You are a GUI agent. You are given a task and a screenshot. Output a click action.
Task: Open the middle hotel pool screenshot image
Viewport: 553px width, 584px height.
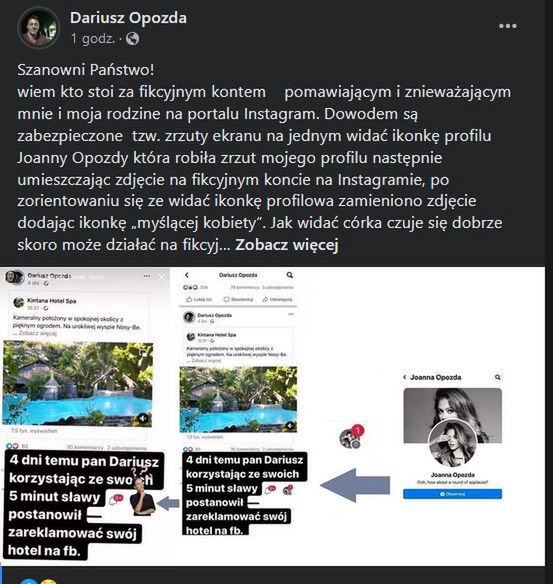click(x=238, y=399)
